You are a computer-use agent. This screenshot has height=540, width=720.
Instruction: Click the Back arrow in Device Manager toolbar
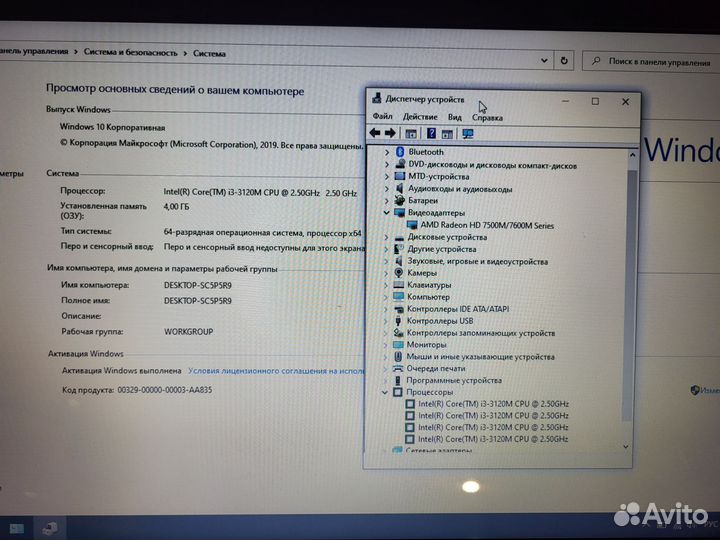375,133
